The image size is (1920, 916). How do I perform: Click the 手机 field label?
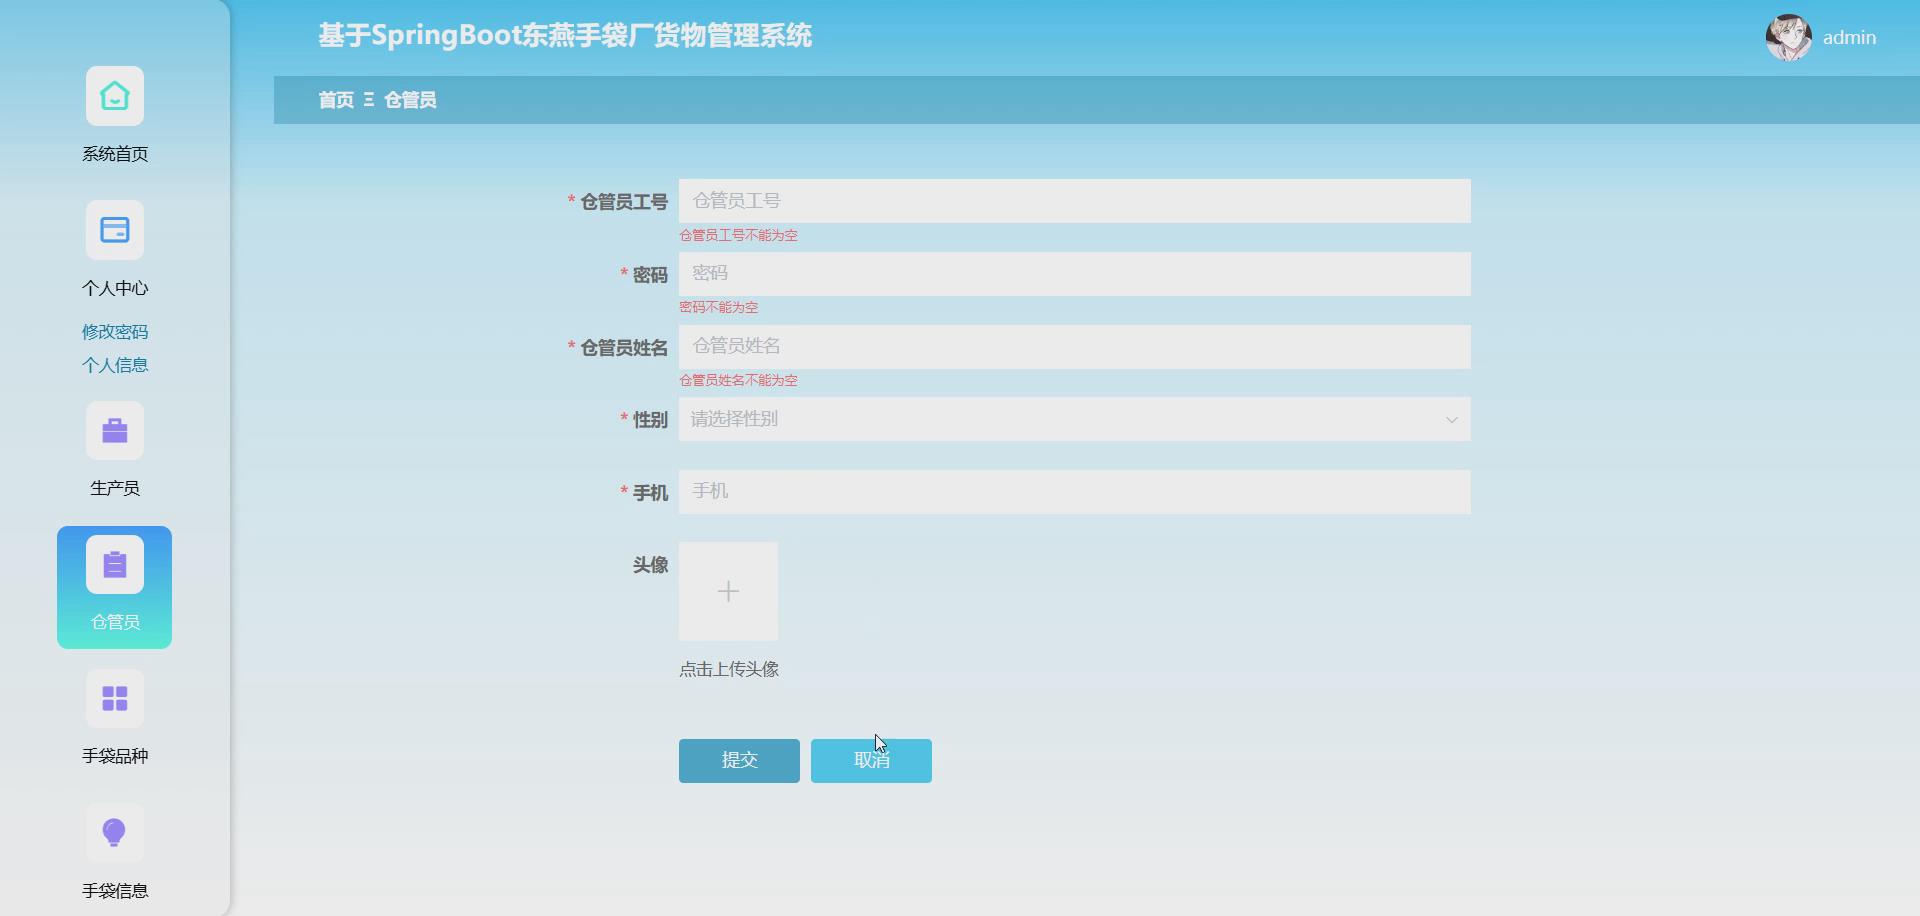coord(650,493)
